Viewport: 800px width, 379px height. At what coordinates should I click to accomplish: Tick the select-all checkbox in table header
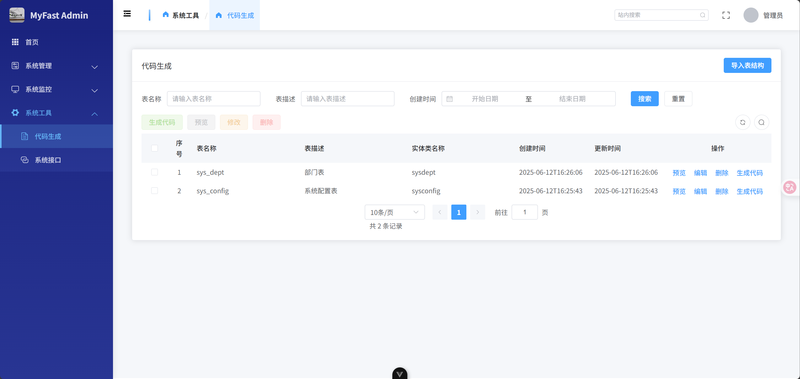(155, 148)
